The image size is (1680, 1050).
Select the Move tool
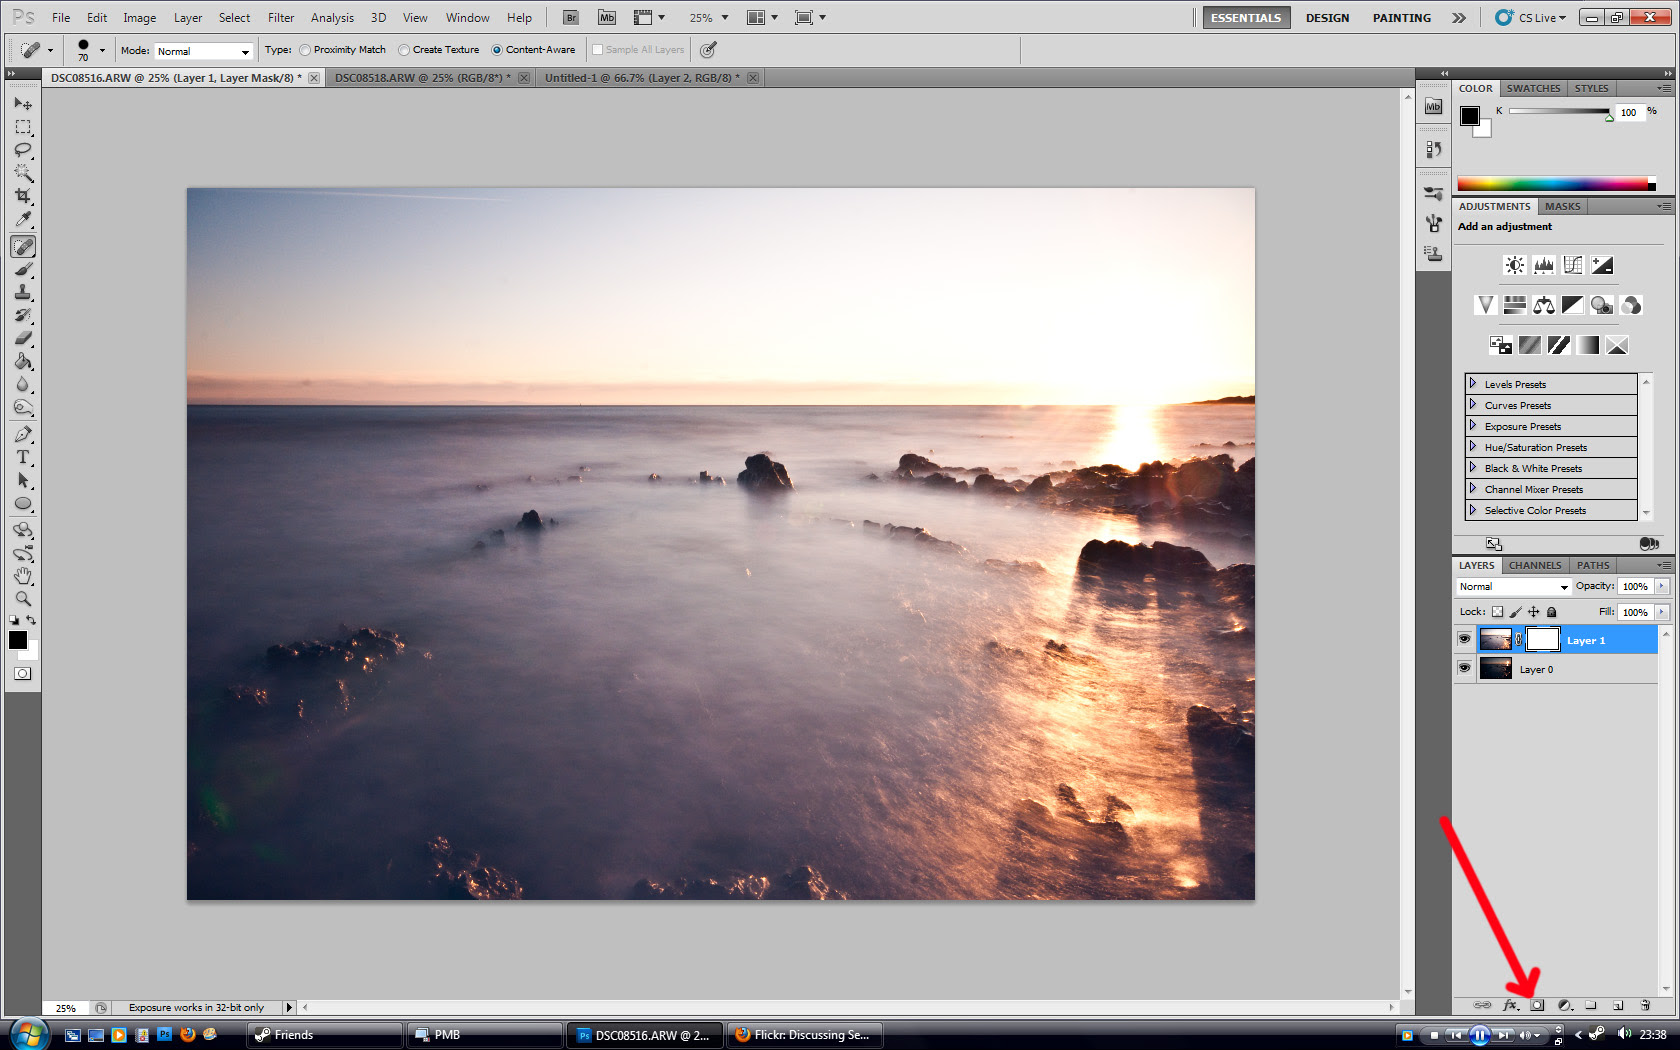coord(23,103)
